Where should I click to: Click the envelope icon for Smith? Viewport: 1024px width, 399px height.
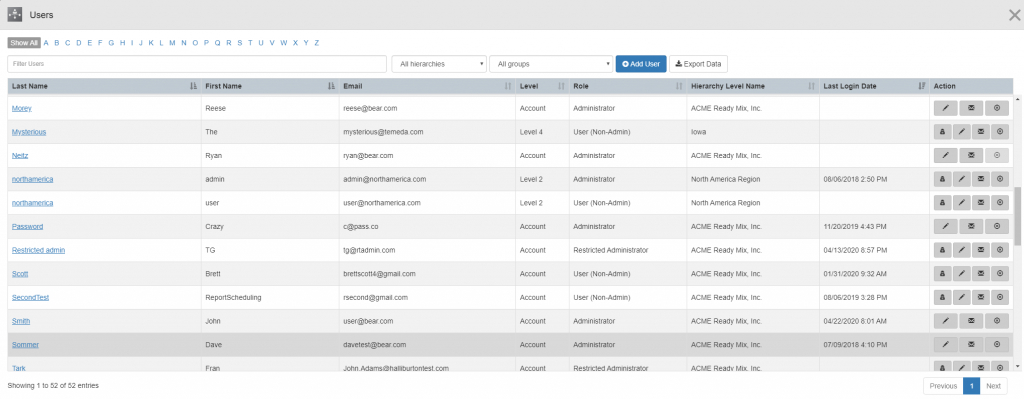click(971, 321)
